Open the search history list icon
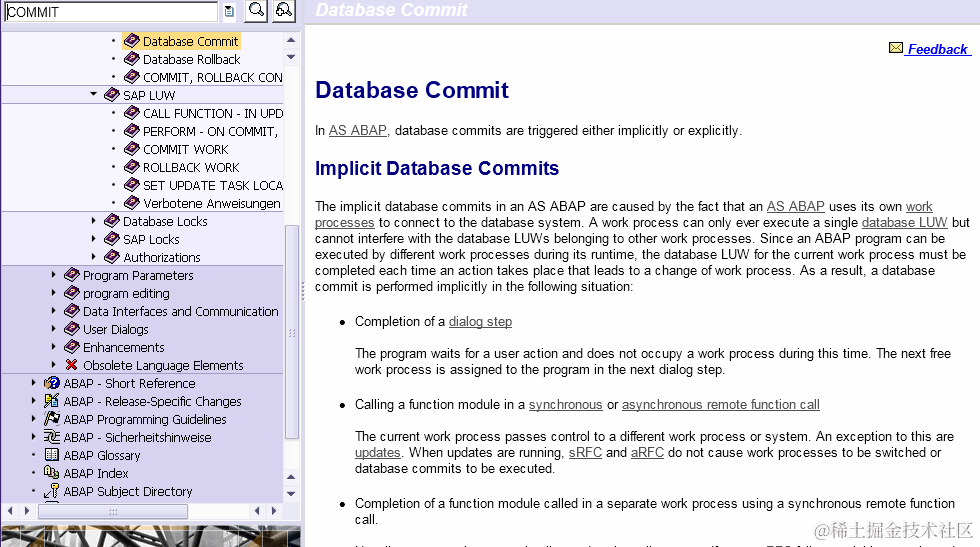This screenshot has height=547, width=980. pos(229,11)
